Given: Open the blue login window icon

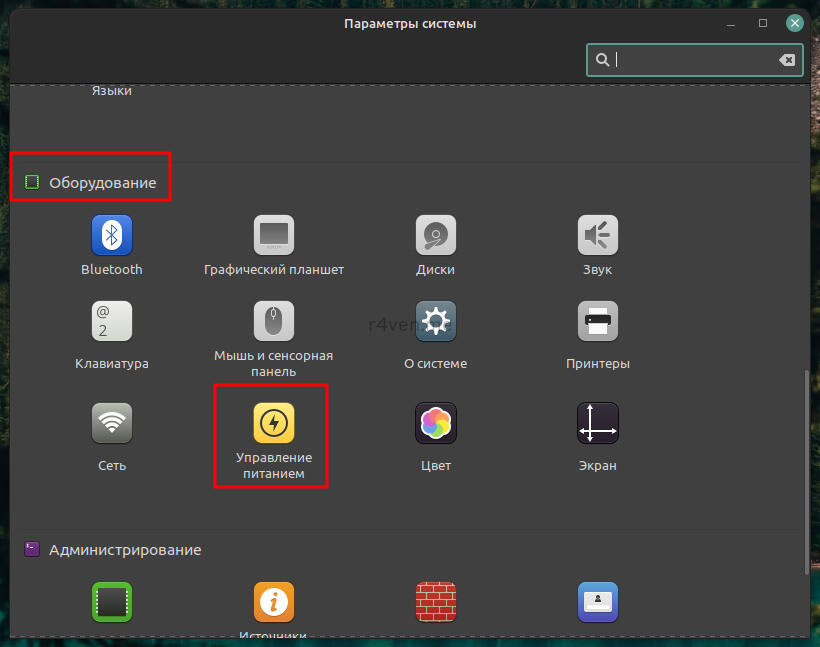Looking at the screenshot, I should click(597, 603).
